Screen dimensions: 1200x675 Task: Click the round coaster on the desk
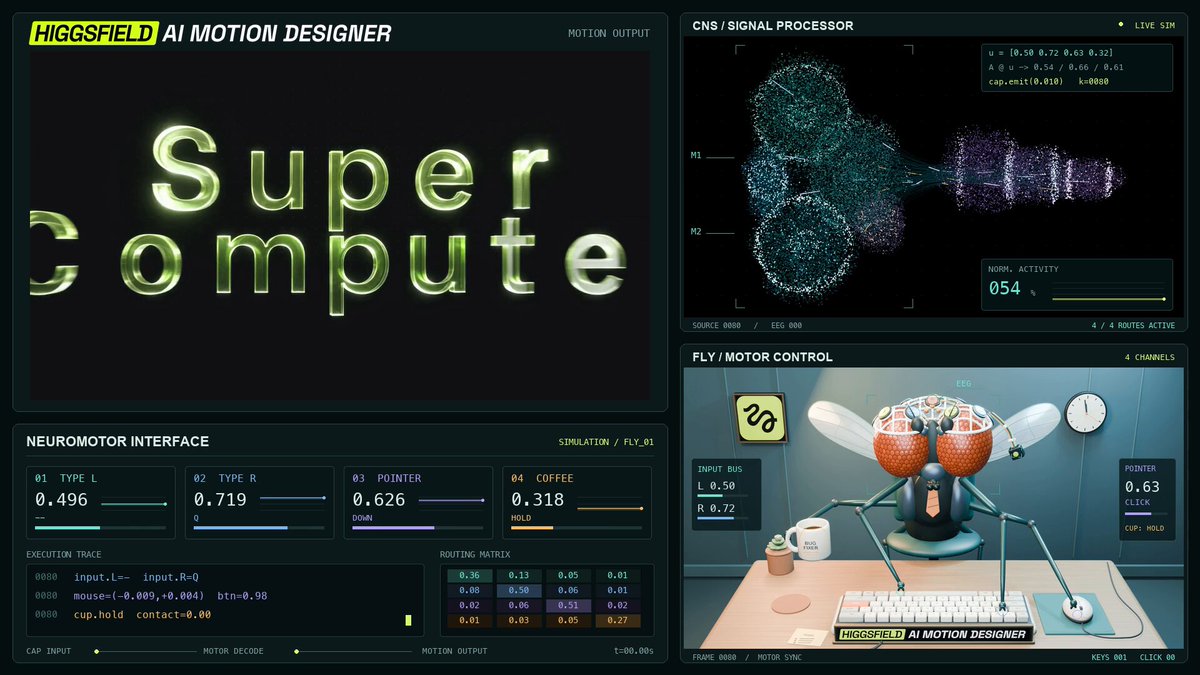pyautogui.click(x=792, y=604)
